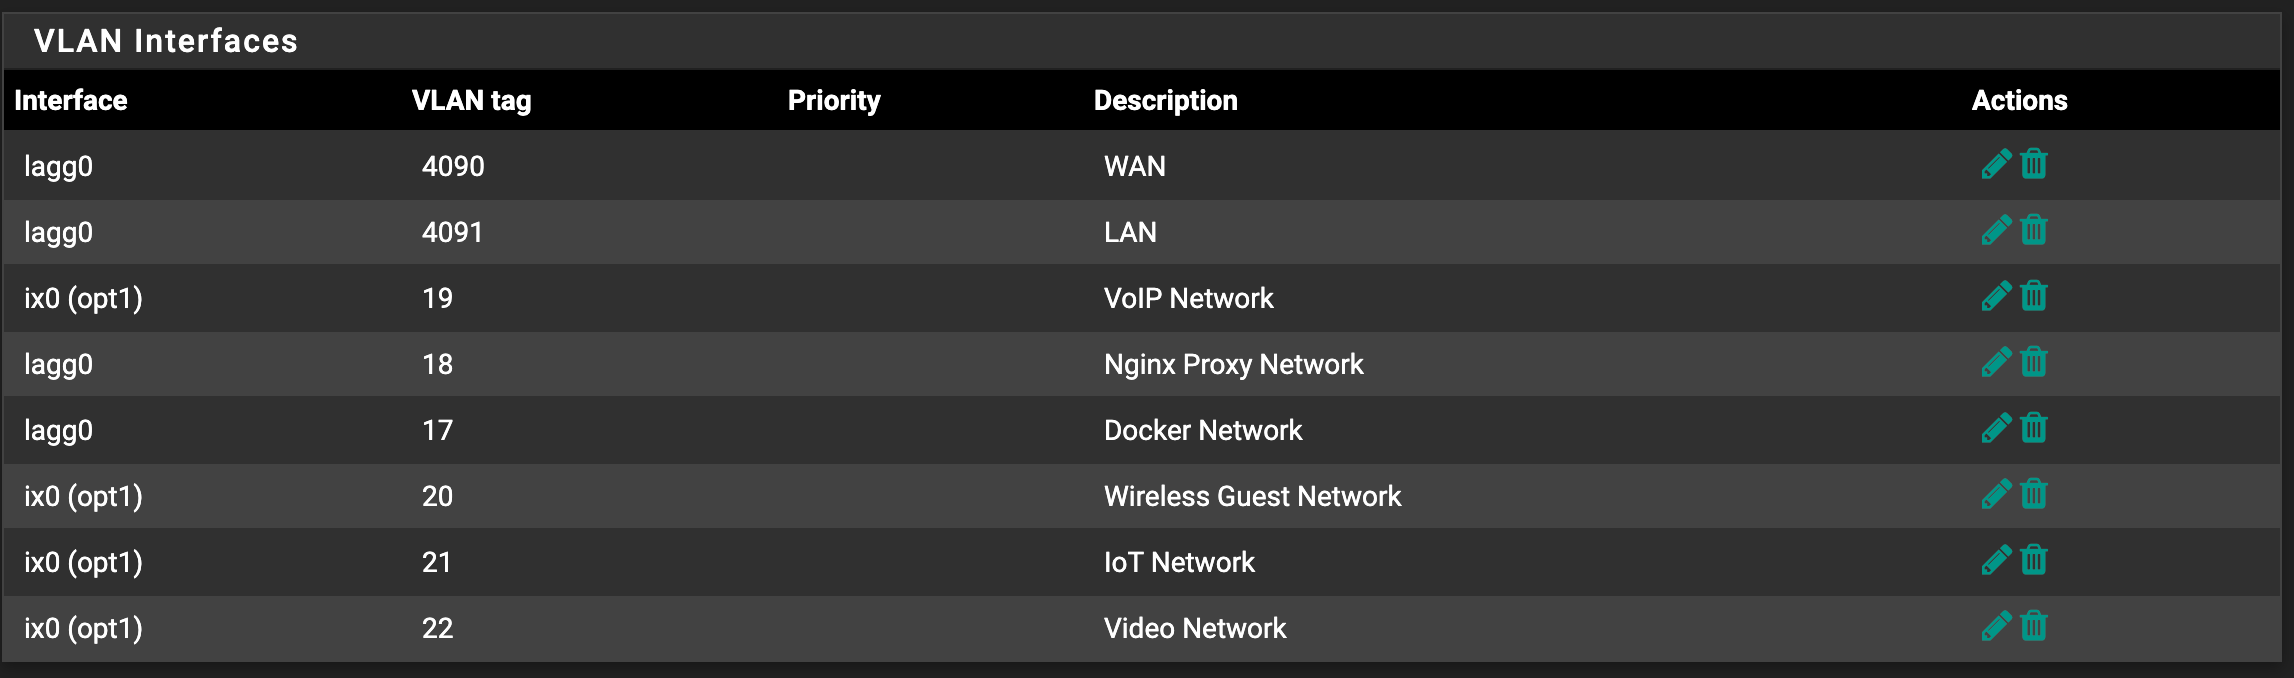2294x678 pixels.
Task: Delete the LAN VLAN 4091
Action: click(x=2034, y=230)
